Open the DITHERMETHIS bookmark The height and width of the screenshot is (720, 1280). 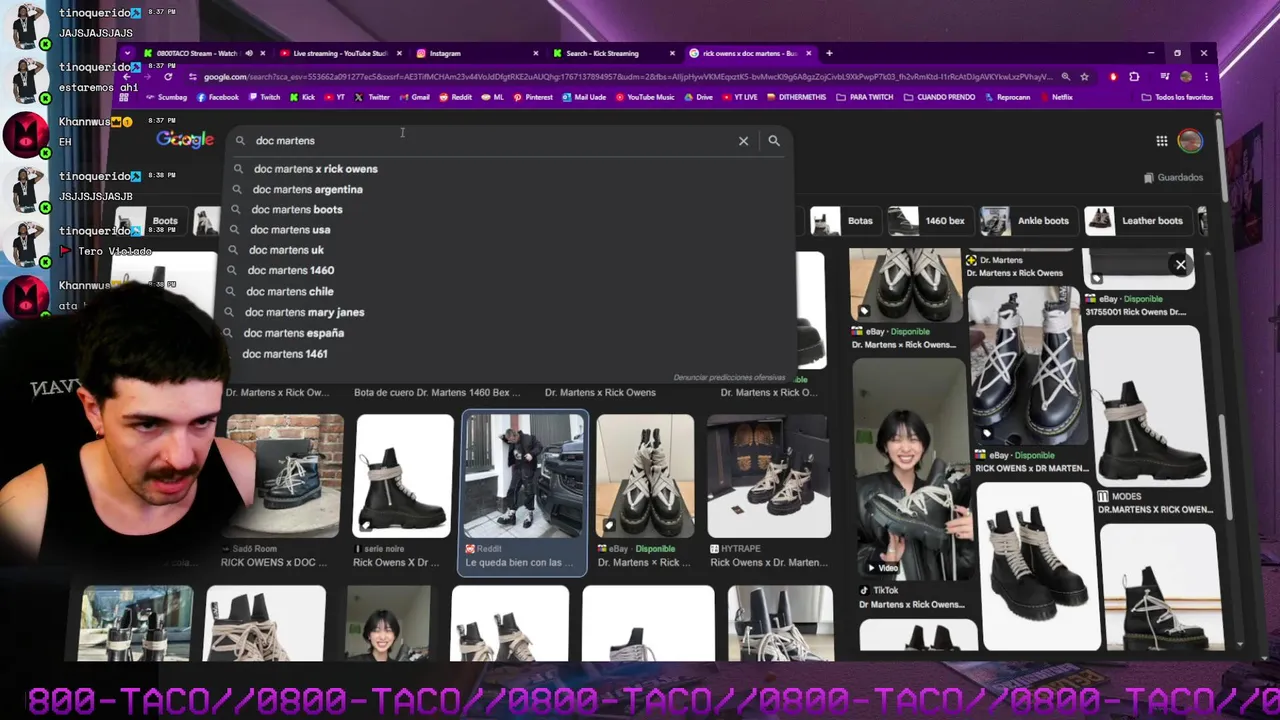(797, 97)
